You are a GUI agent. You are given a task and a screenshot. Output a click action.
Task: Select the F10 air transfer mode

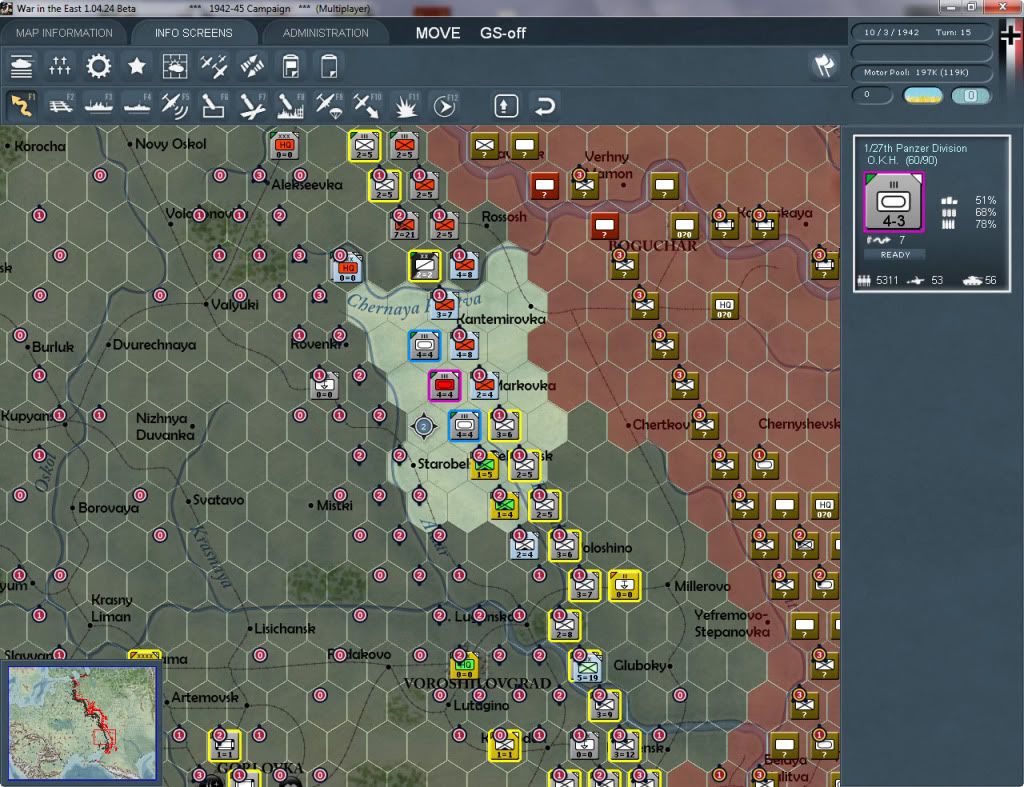click(367, 105)
